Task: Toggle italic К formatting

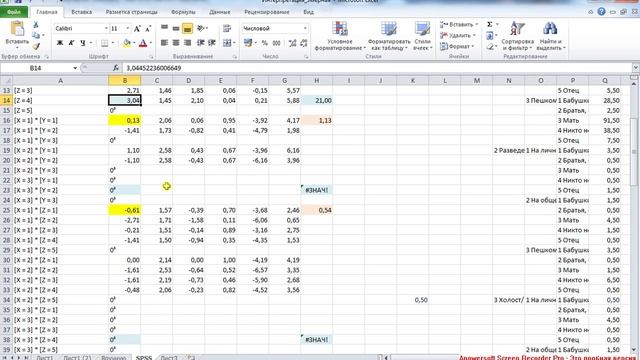Action: pyautogui.click(x=71, y=42)
